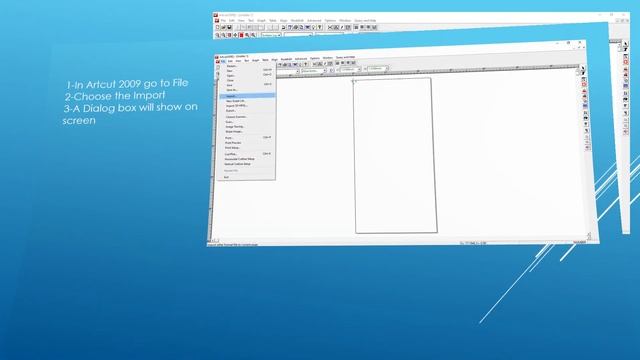This screenshot has height=360, width=640.
Task: Open Query and Help in front window
Action: pyautogui.click(x=345, y=57)
